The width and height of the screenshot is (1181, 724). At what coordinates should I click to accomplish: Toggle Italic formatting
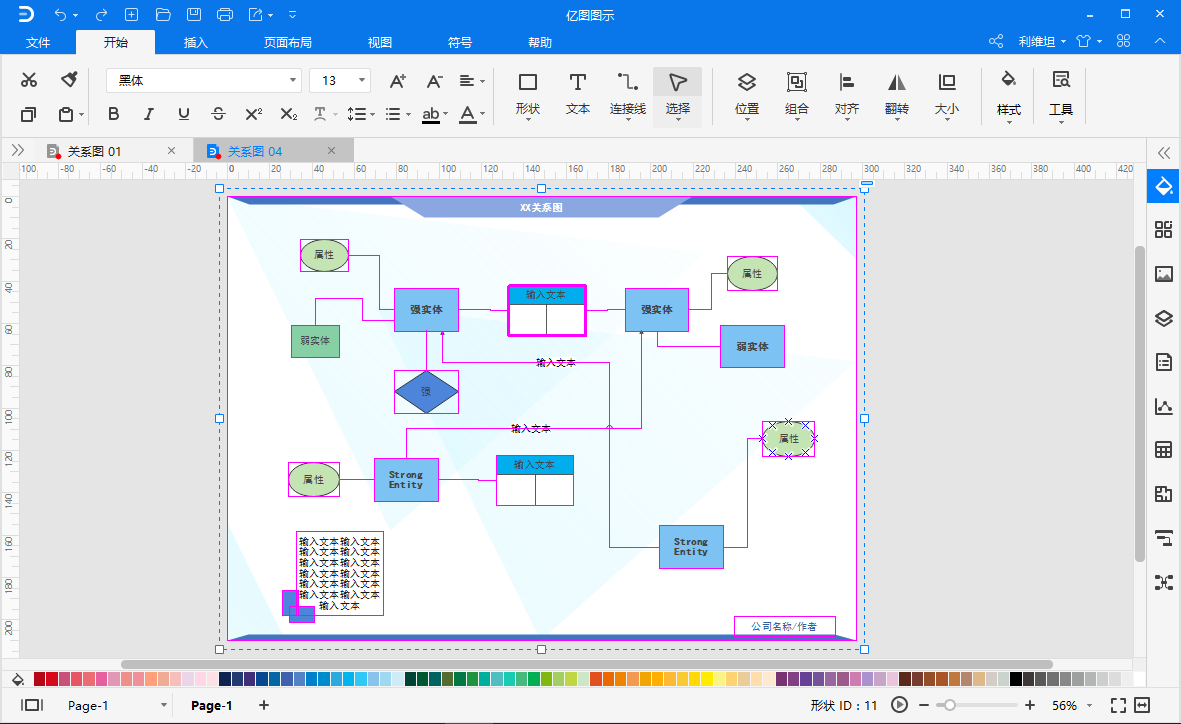148,114
